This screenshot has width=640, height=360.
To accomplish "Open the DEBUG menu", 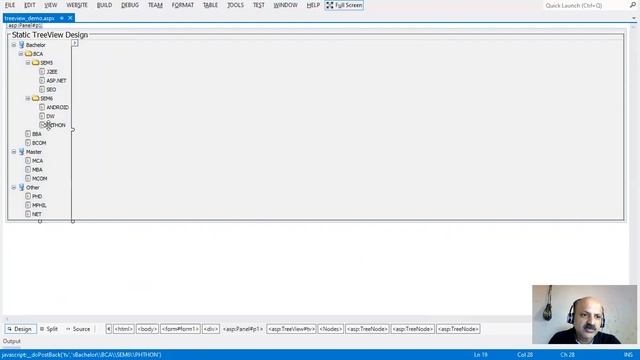I will point(130,5).
